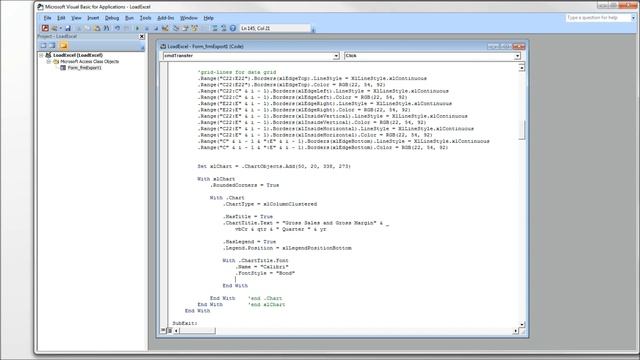Image resolution: width=640 pixels, height=360 pixels.
Task: Collapse the Microsoft Access Class Objects folder
Action: point(49,61)
